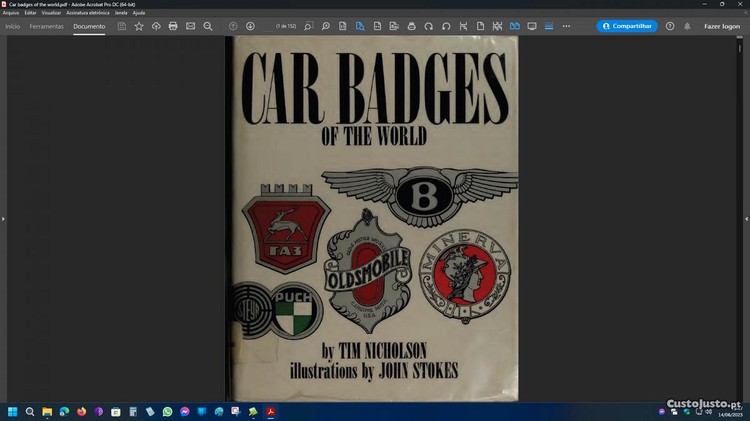
Task: Open the Arquivo menu
Action: (11, 13)
